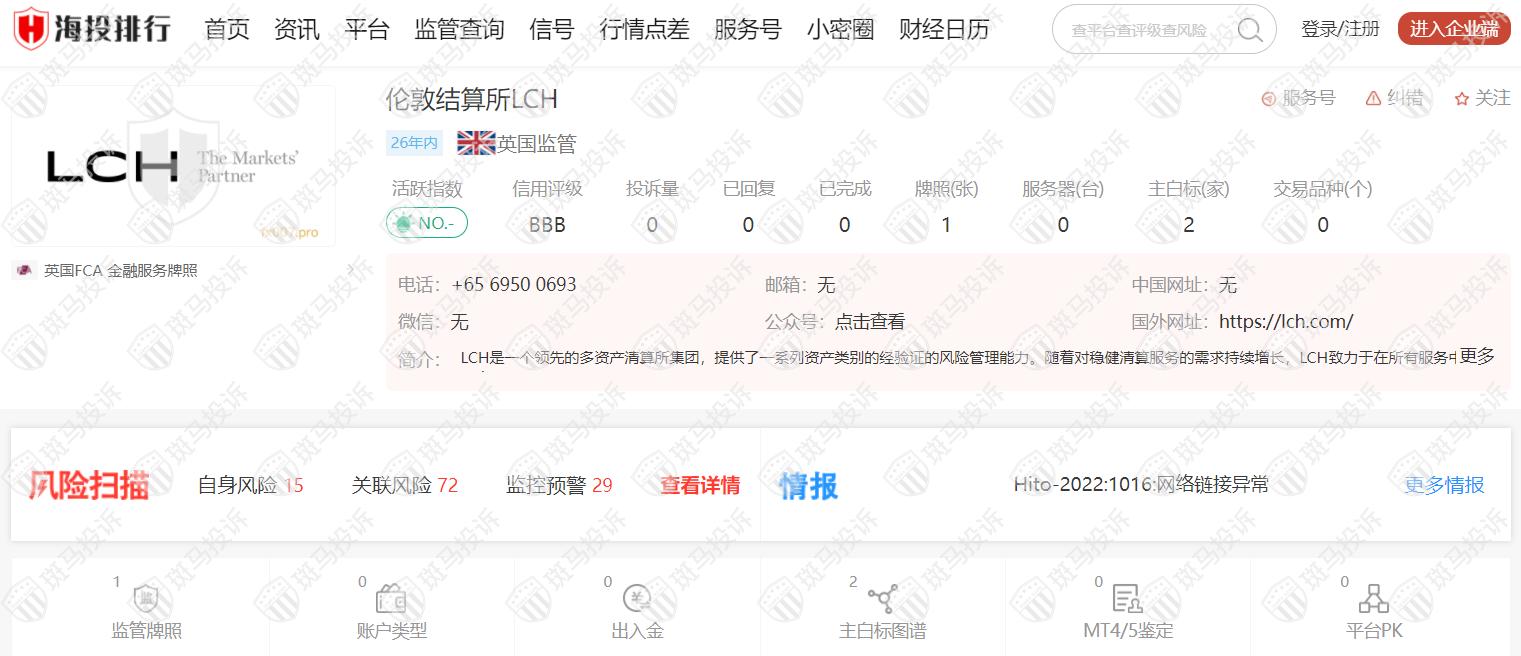The width and height of the screenshot is (1521, 656).
Task: Click 点击查看 for 公众号
Action: [870, 322]
